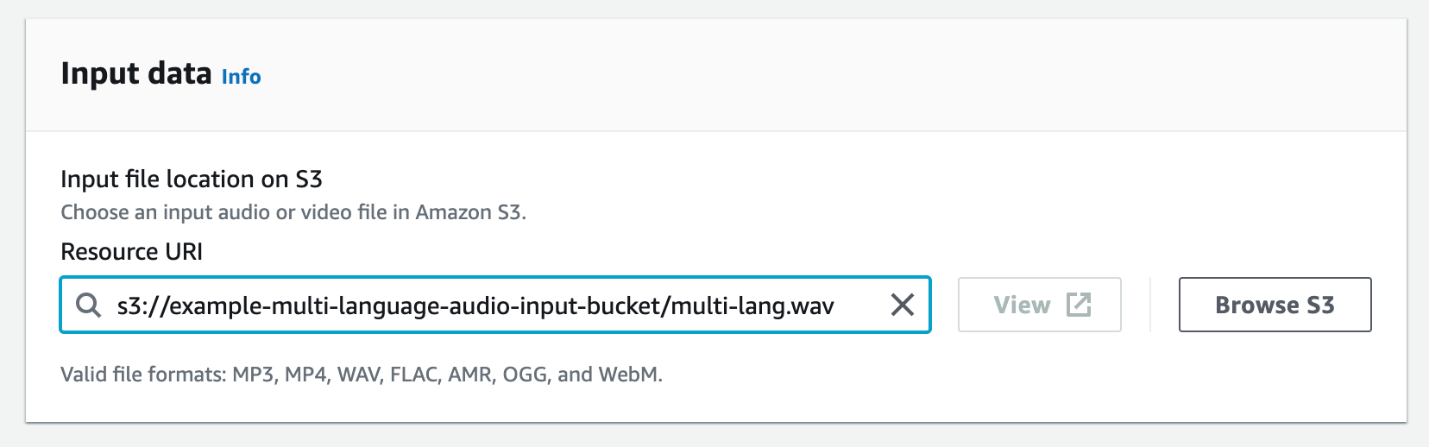
Task: Click the magnifier search icon in Resource URI
Action: pos(88,305)
